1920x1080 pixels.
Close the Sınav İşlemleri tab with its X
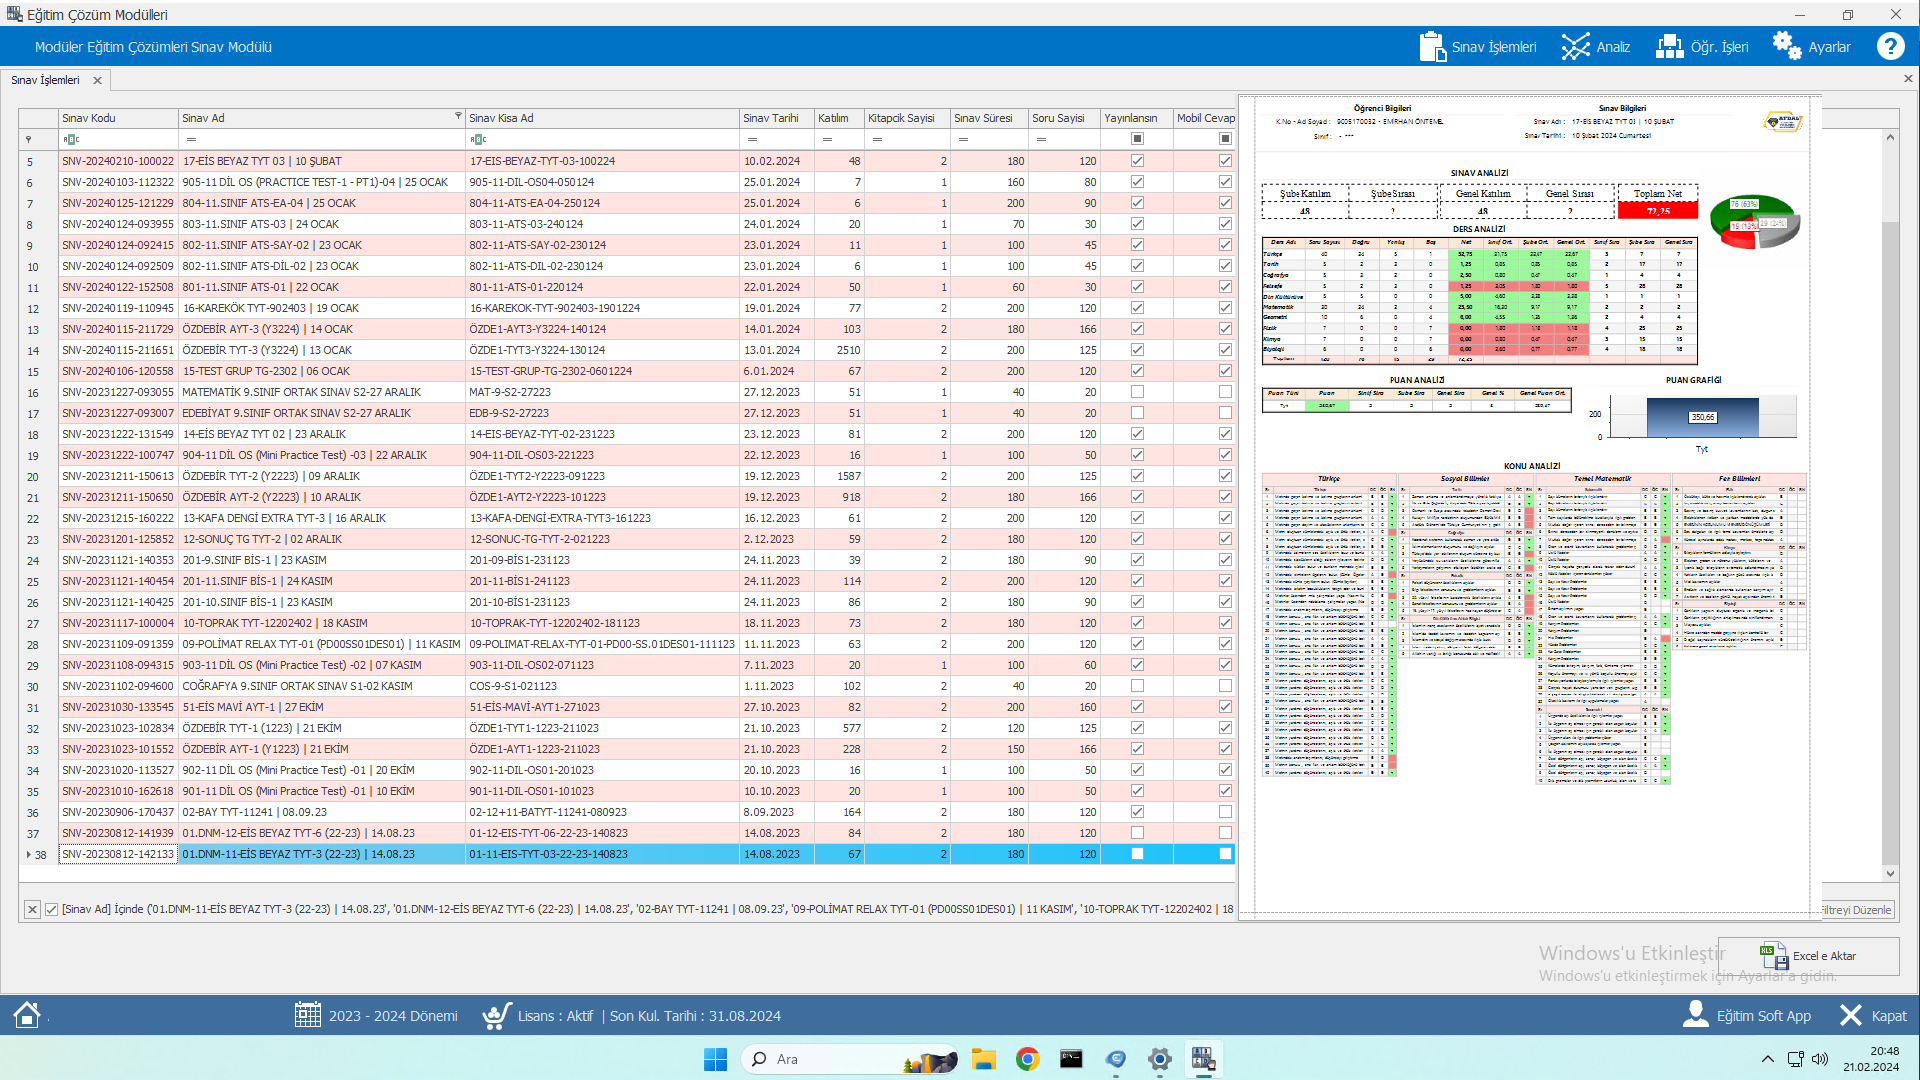tap(97, 80)
